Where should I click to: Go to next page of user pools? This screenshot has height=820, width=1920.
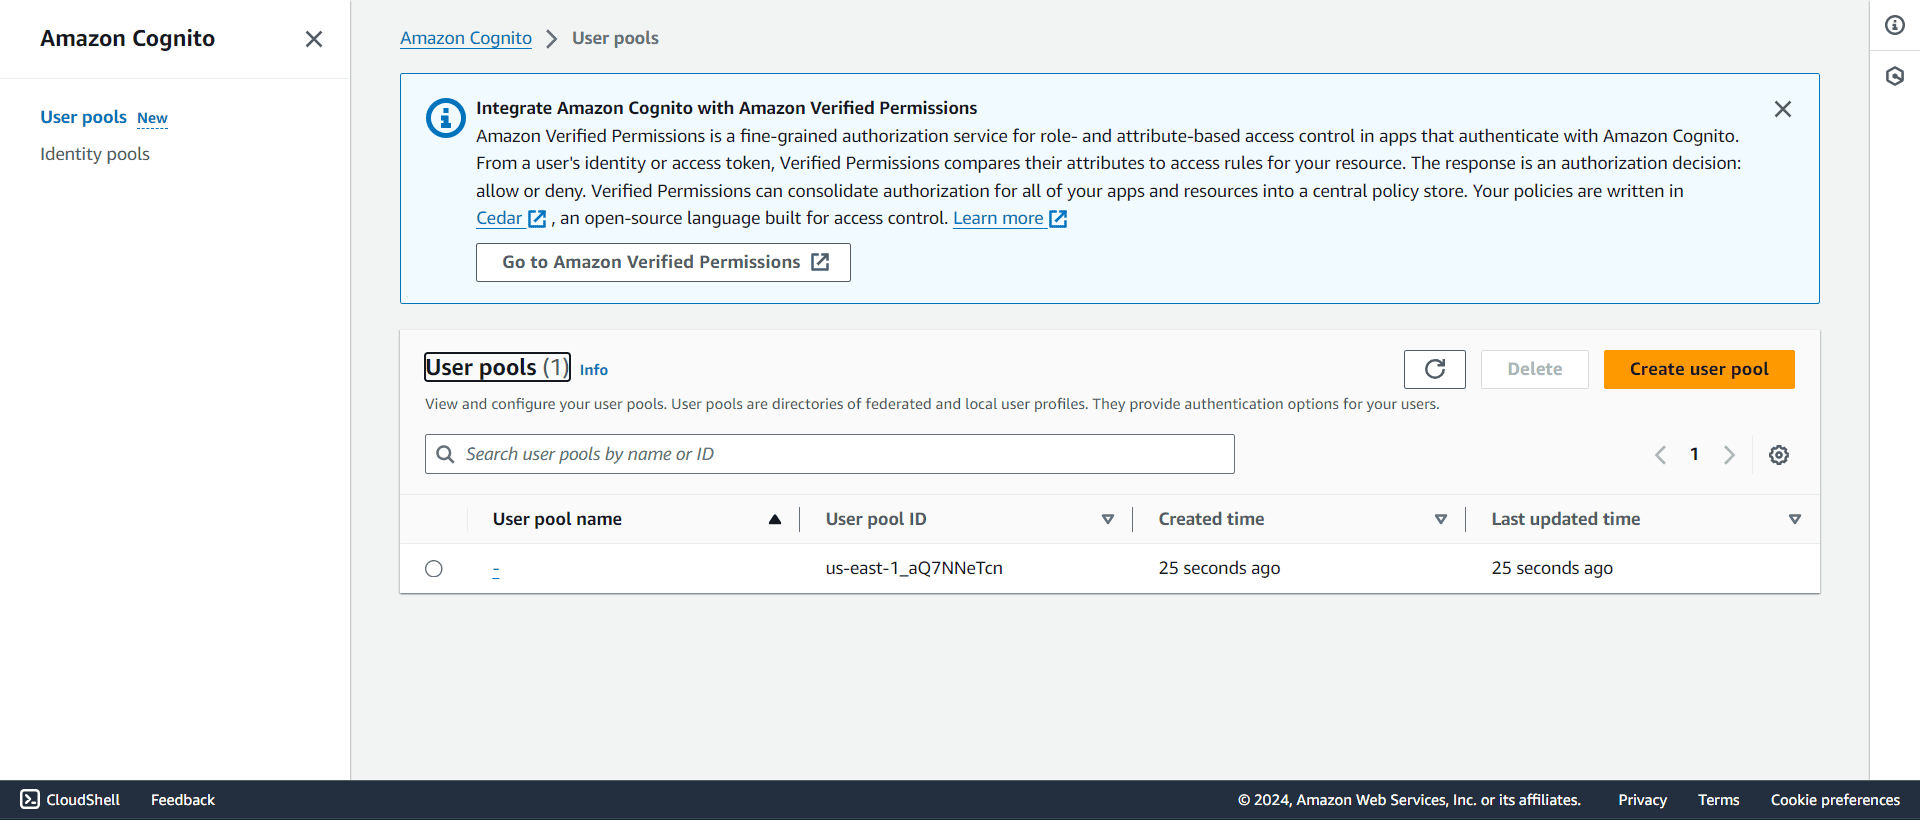(x=1729, y=455)
